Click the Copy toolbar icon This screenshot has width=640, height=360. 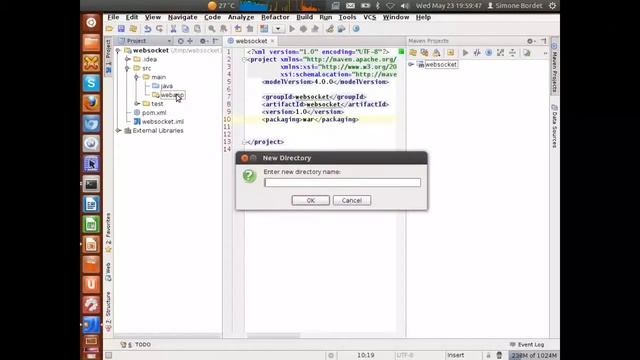point(185,29)
